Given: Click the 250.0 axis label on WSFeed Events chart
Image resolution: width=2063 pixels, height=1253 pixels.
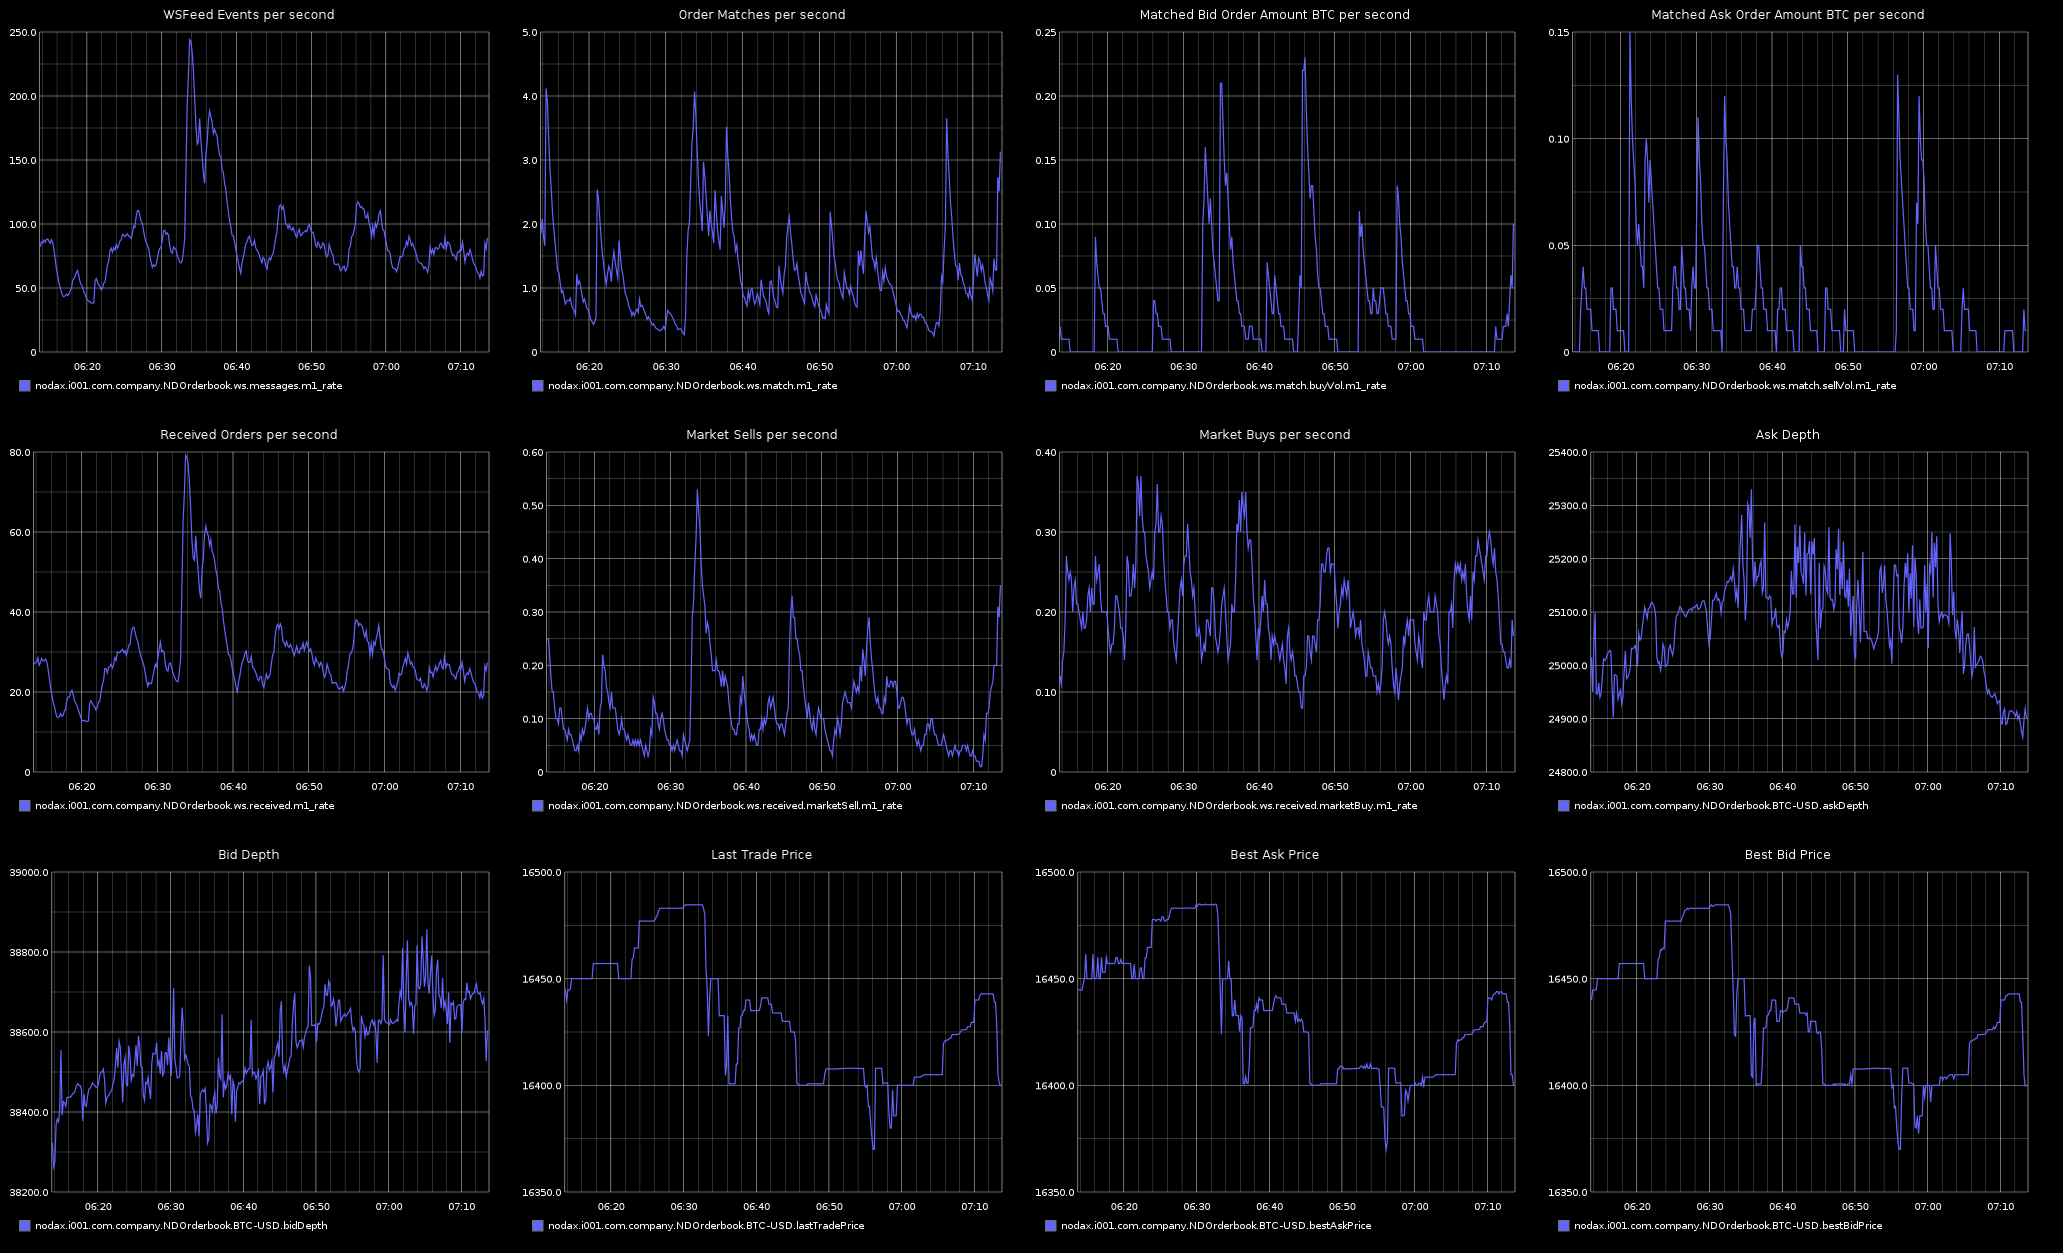Looking at the screenshot, I should coord(23,33).
